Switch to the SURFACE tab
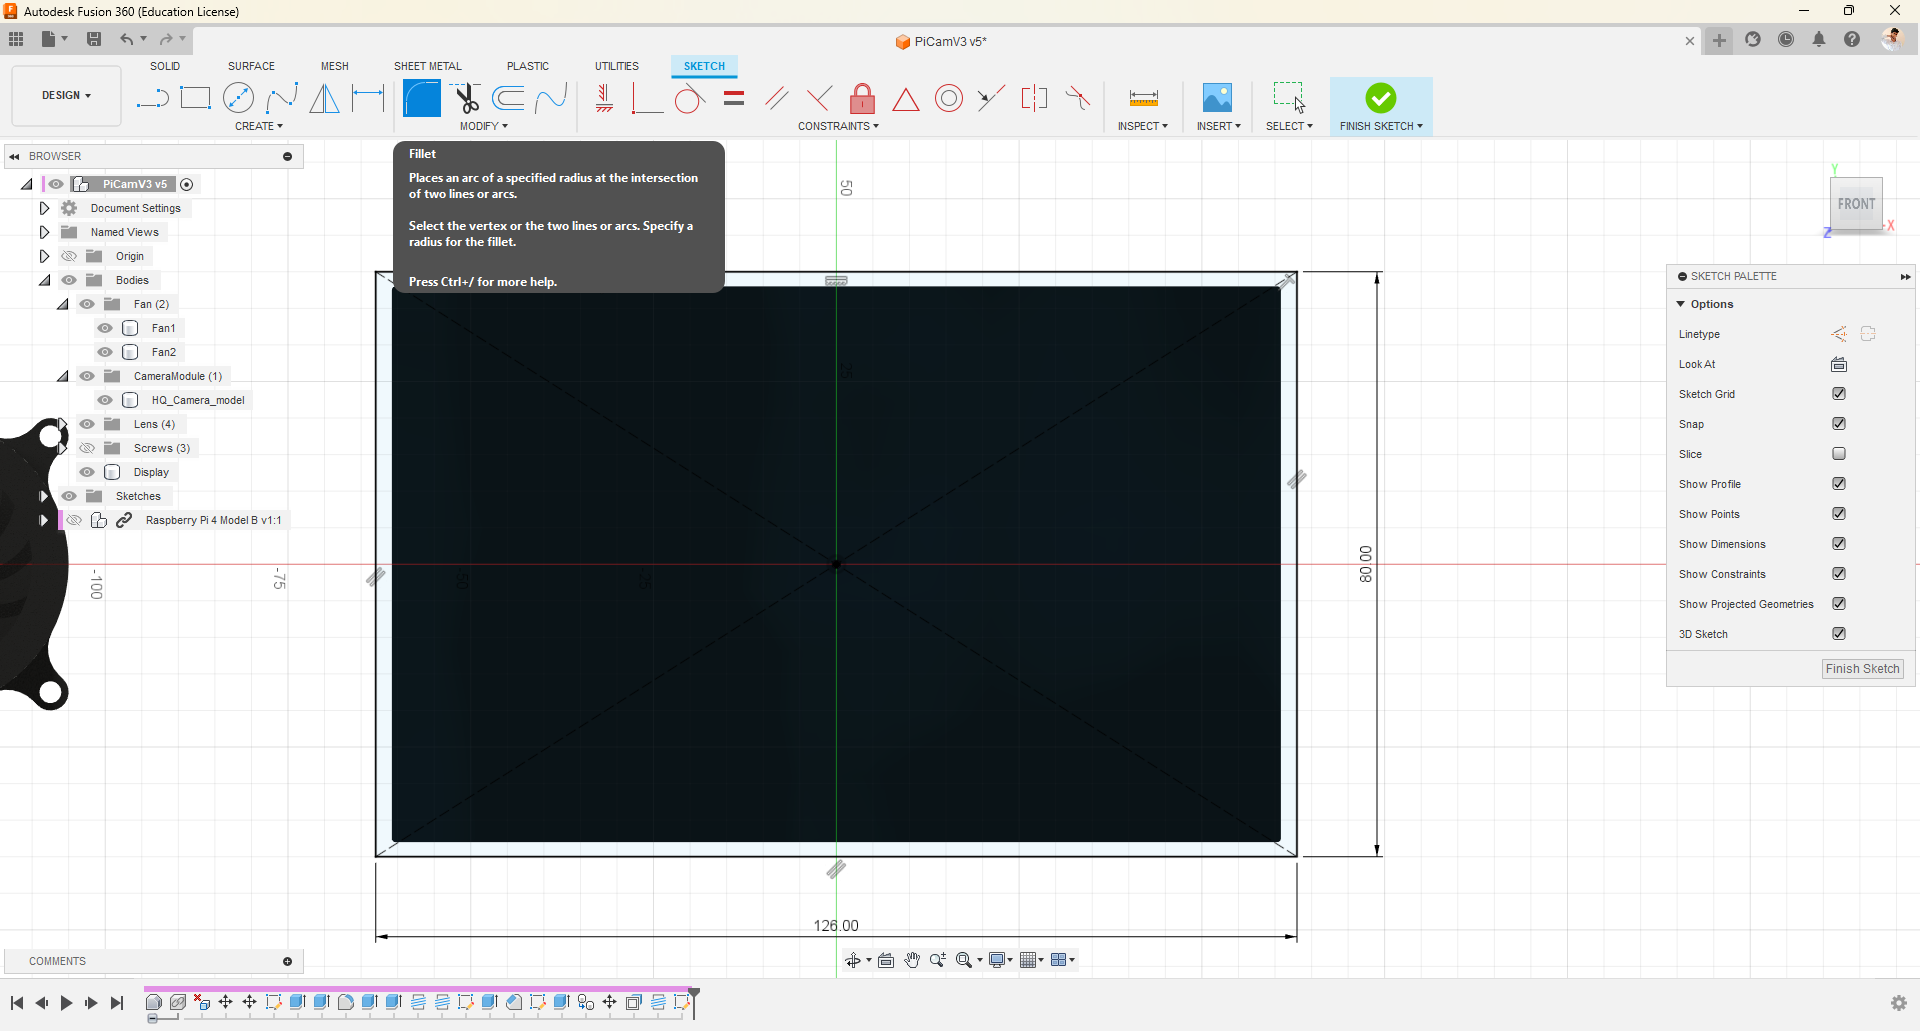 [x=251, y=66]
